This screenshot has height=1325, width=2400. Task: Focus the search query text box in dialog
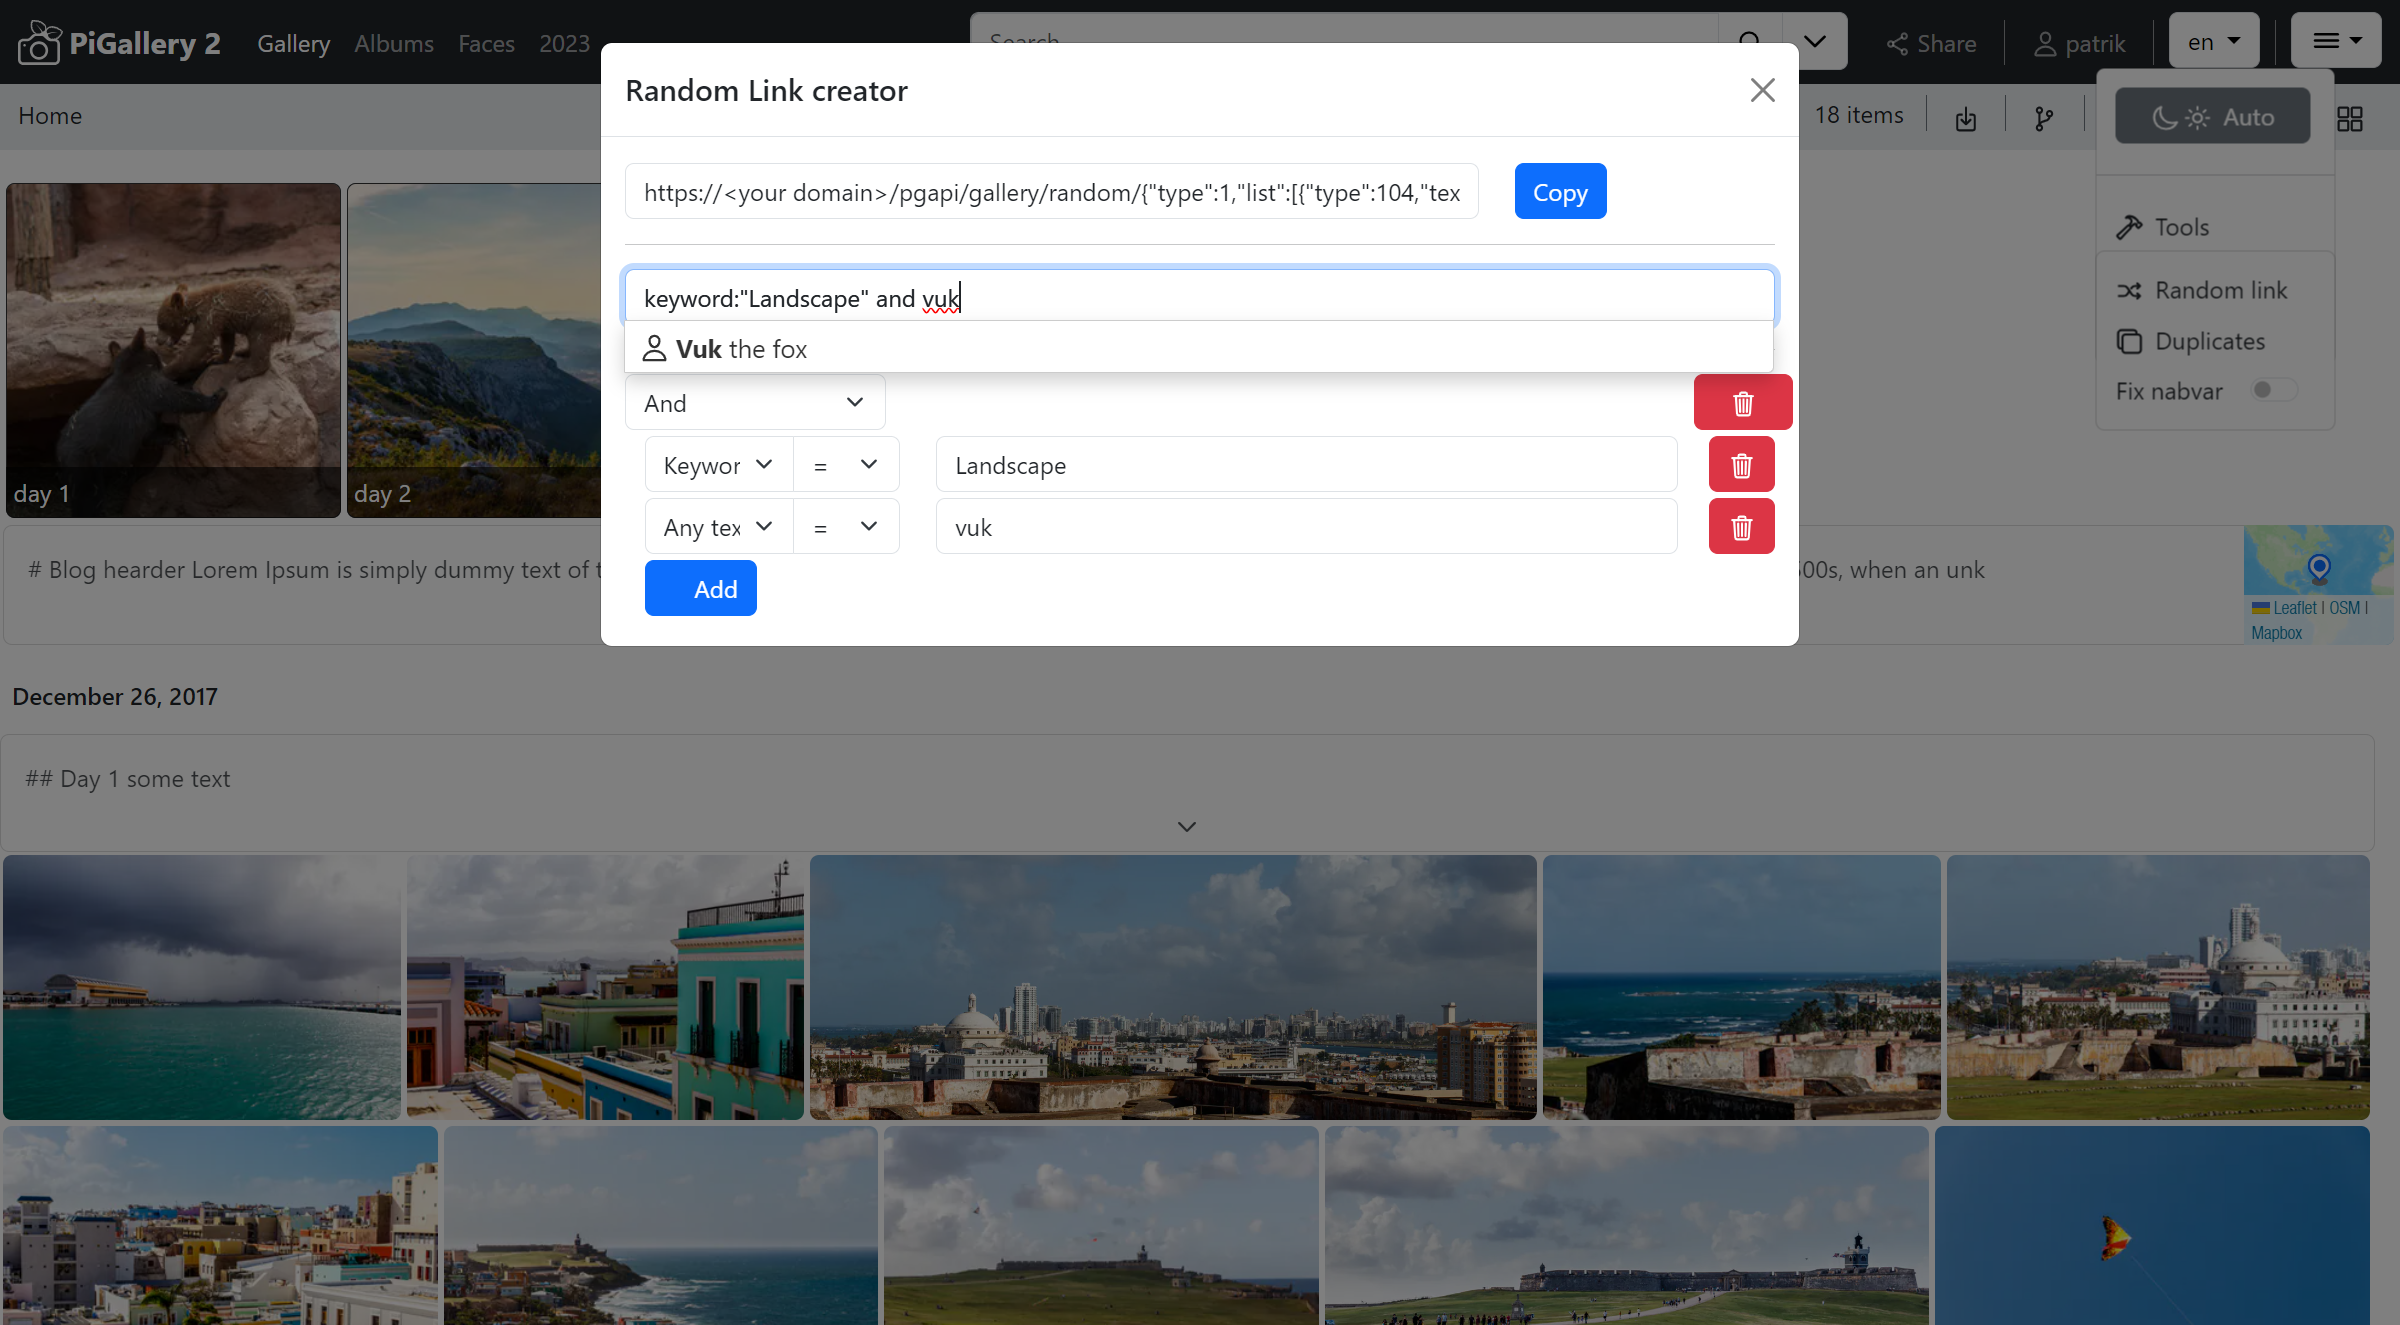pos(1199,298)
